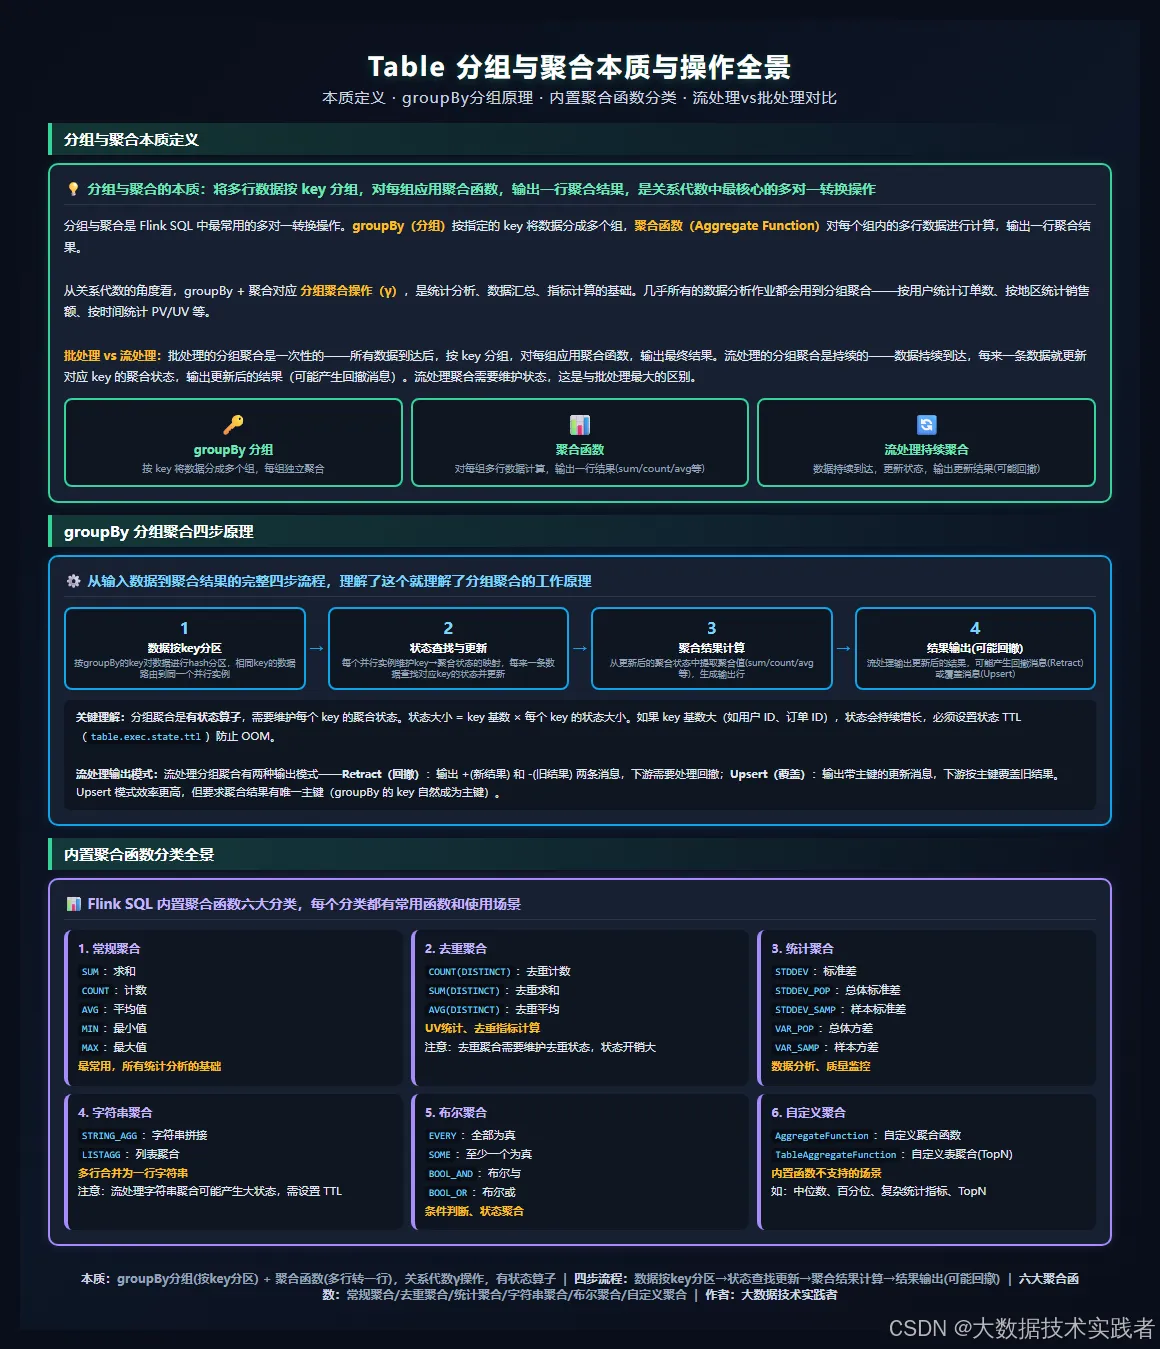Viewport: 1160px width, 1349px height.
Task: Click the BOOL_OR：布尔或 row
Action: point(471,1193)
